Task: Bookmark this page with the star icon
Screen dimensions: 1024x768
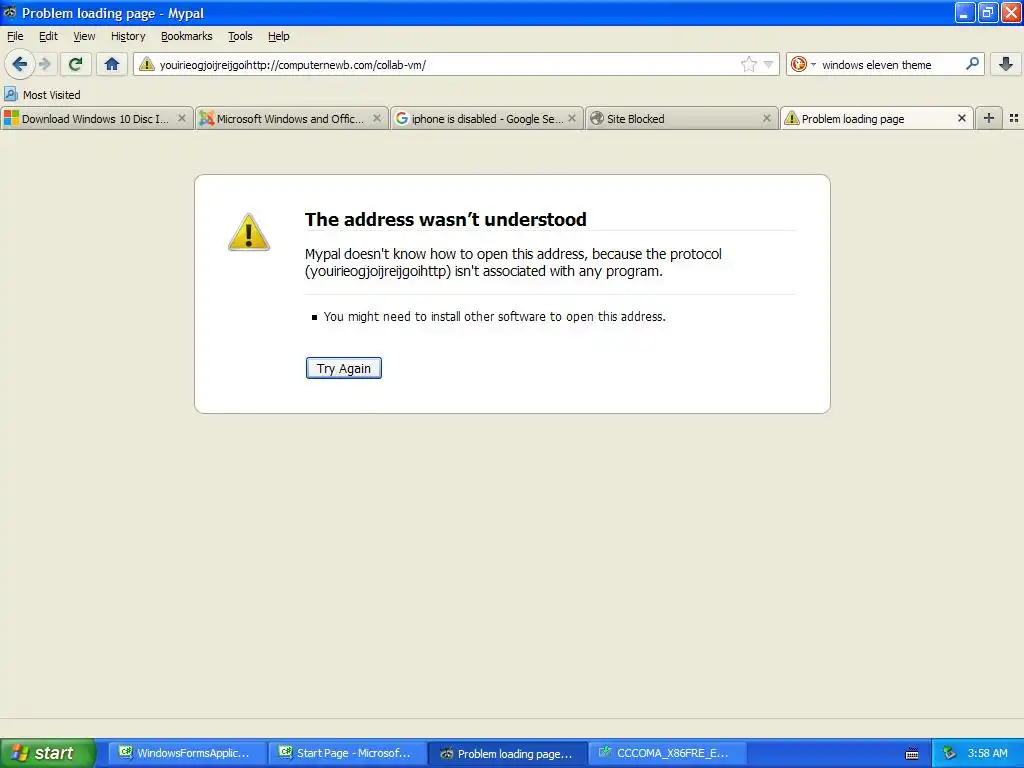Action: point(748,64)
